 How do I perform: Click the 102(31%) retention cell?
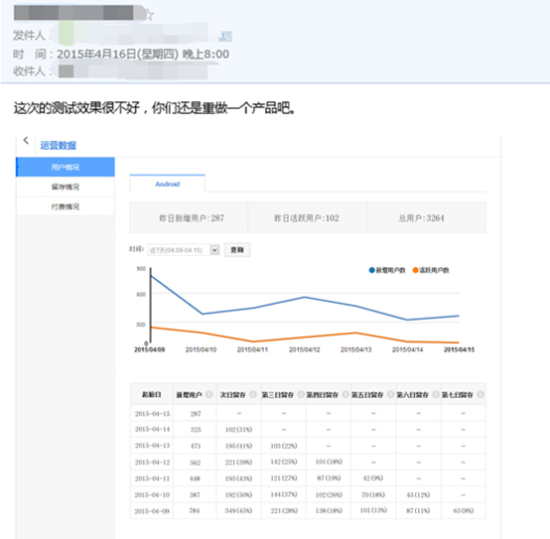tap(239, 429)
